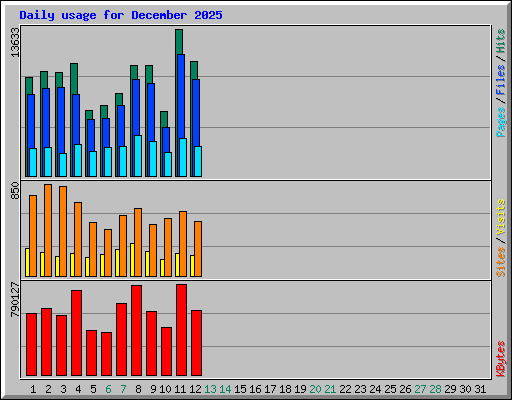Click the yellow Visits bar for day 8

tap(132, 260)
